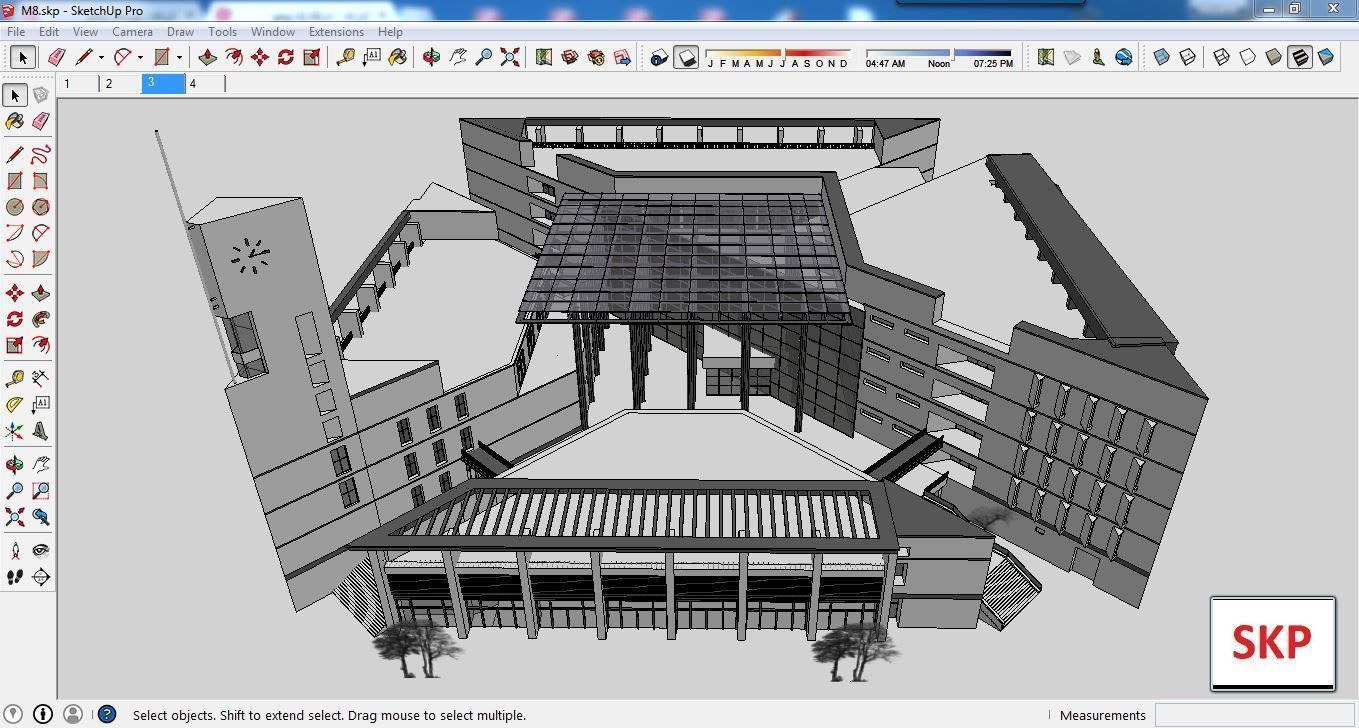1359x728 pixels.
Task: Toggle Show/Hide Shadows button
Action: [x=686, y=57]
